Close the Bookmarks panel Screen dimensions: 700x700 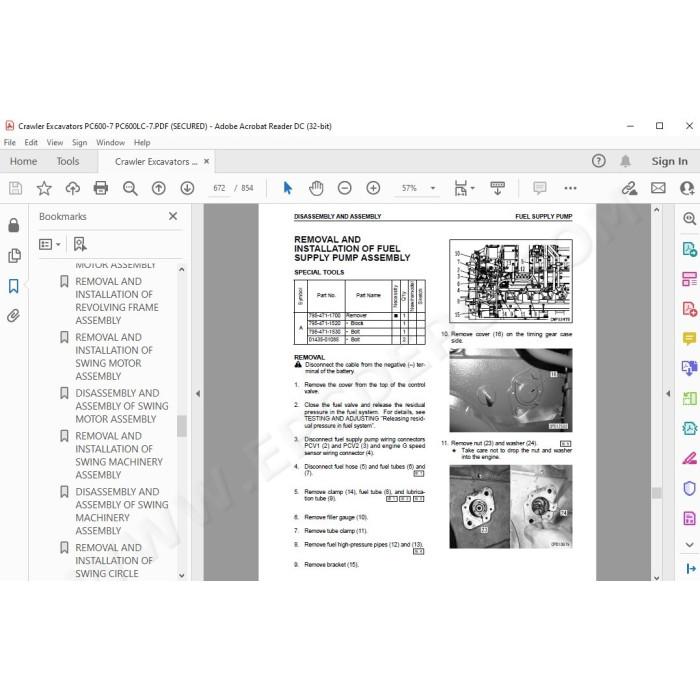coord(173,217)
